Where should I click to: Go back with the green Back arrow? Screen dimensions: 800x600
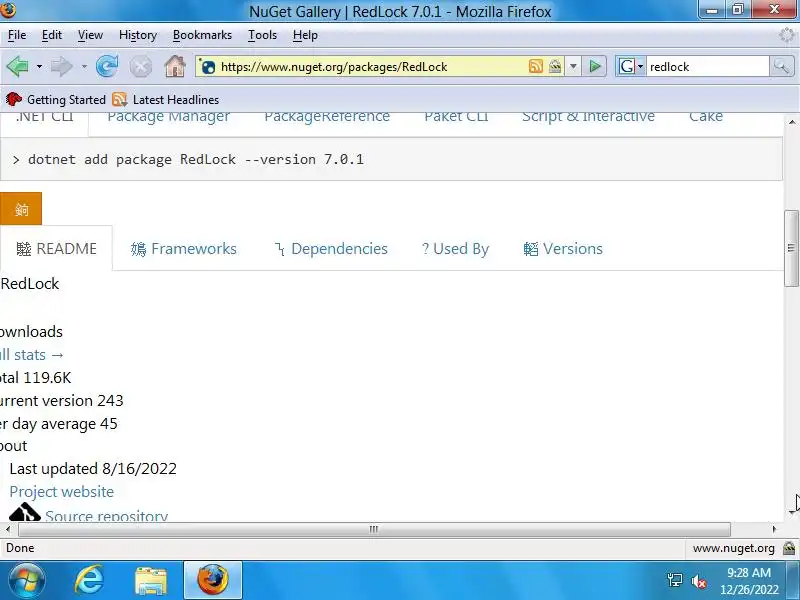(x=17, y=66)
